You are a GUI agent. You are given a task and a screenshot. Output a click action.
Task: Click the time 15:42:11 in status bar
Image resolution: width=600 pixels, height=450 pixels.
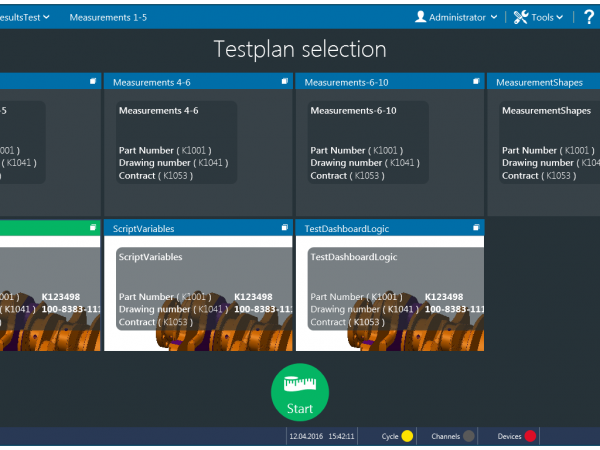pos(341,436)
